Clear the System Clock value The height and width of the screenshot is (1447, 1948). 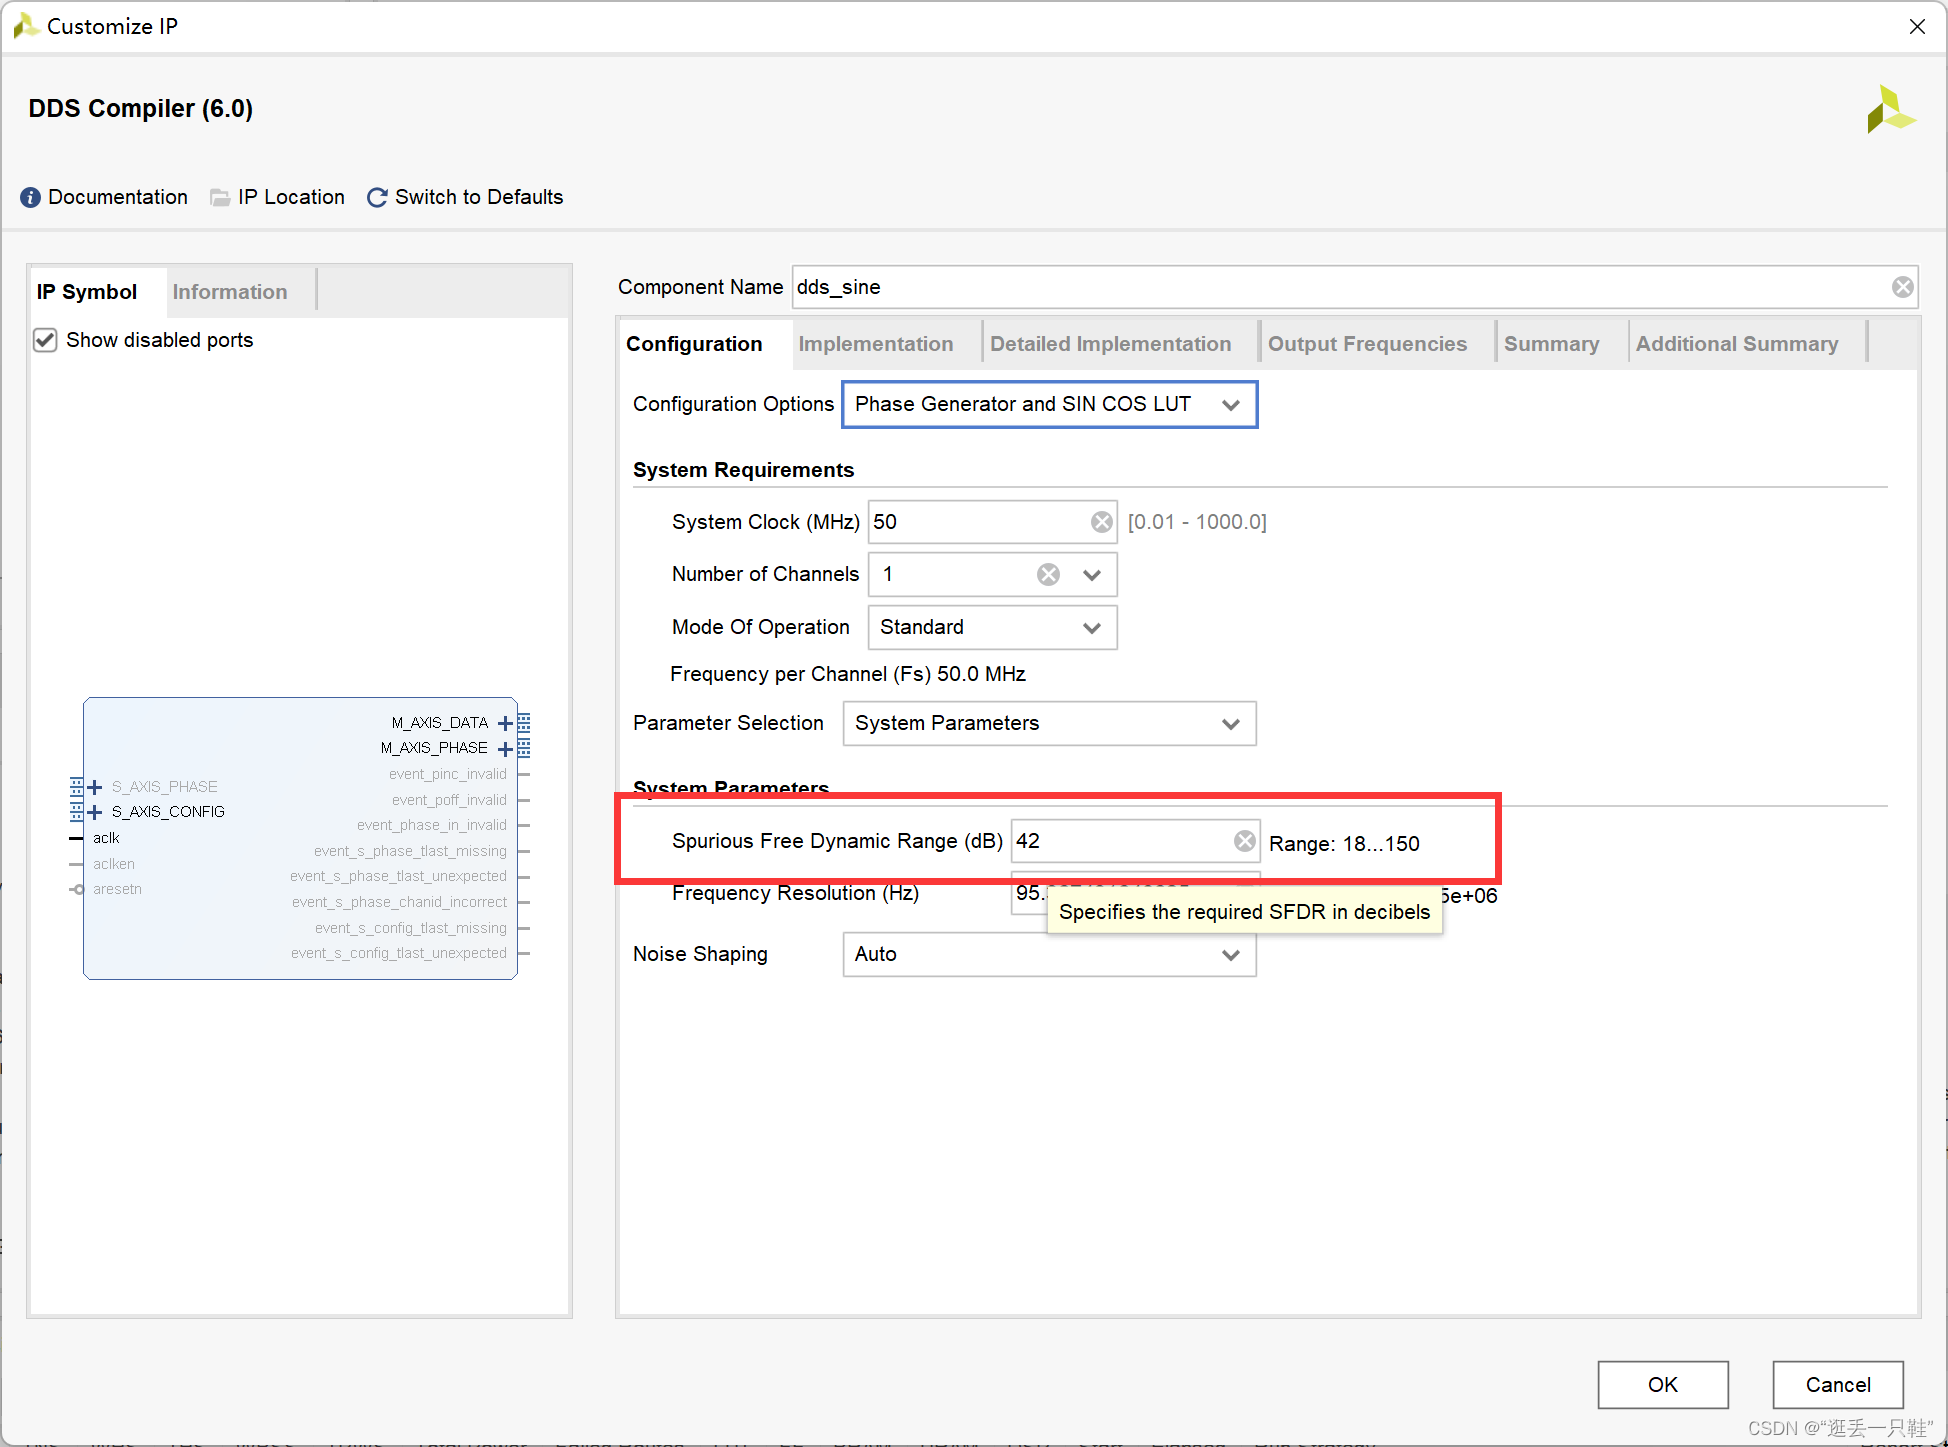pyautogui.click(x=1101, y=522)
